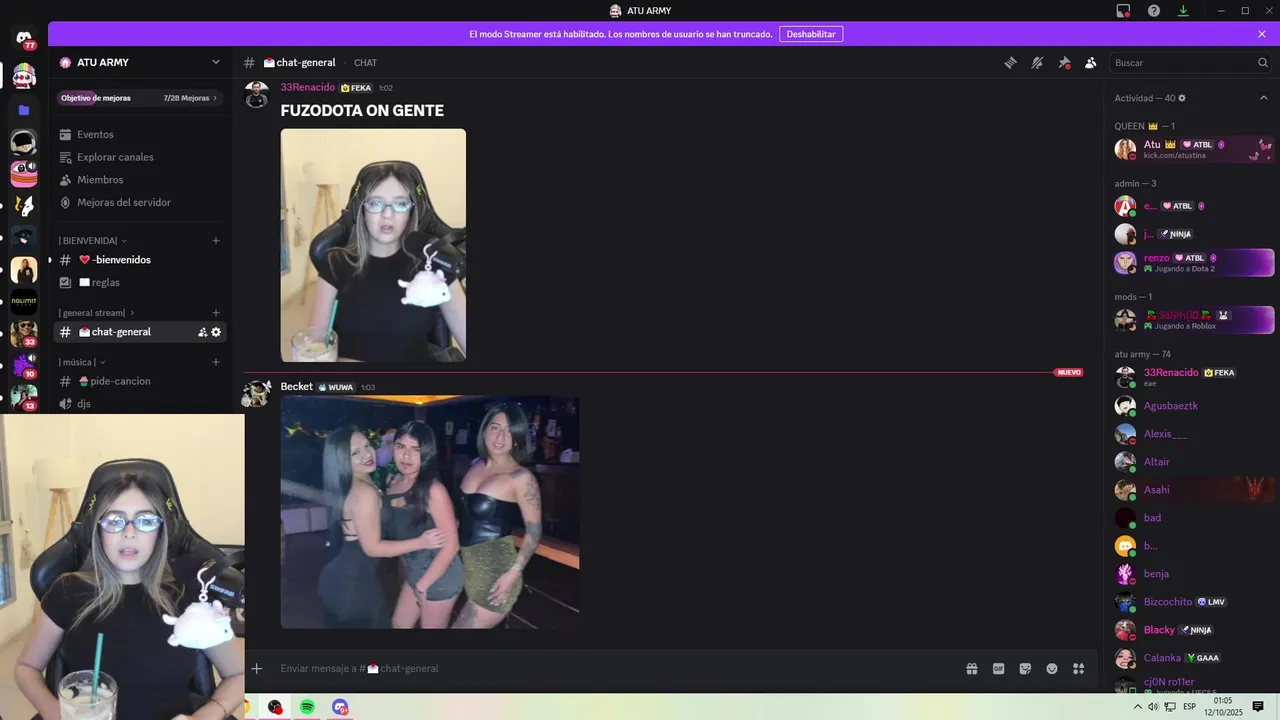Open Calanka member profile
The width and height of the screenshot is (1280, 720).
[1193, 658]
